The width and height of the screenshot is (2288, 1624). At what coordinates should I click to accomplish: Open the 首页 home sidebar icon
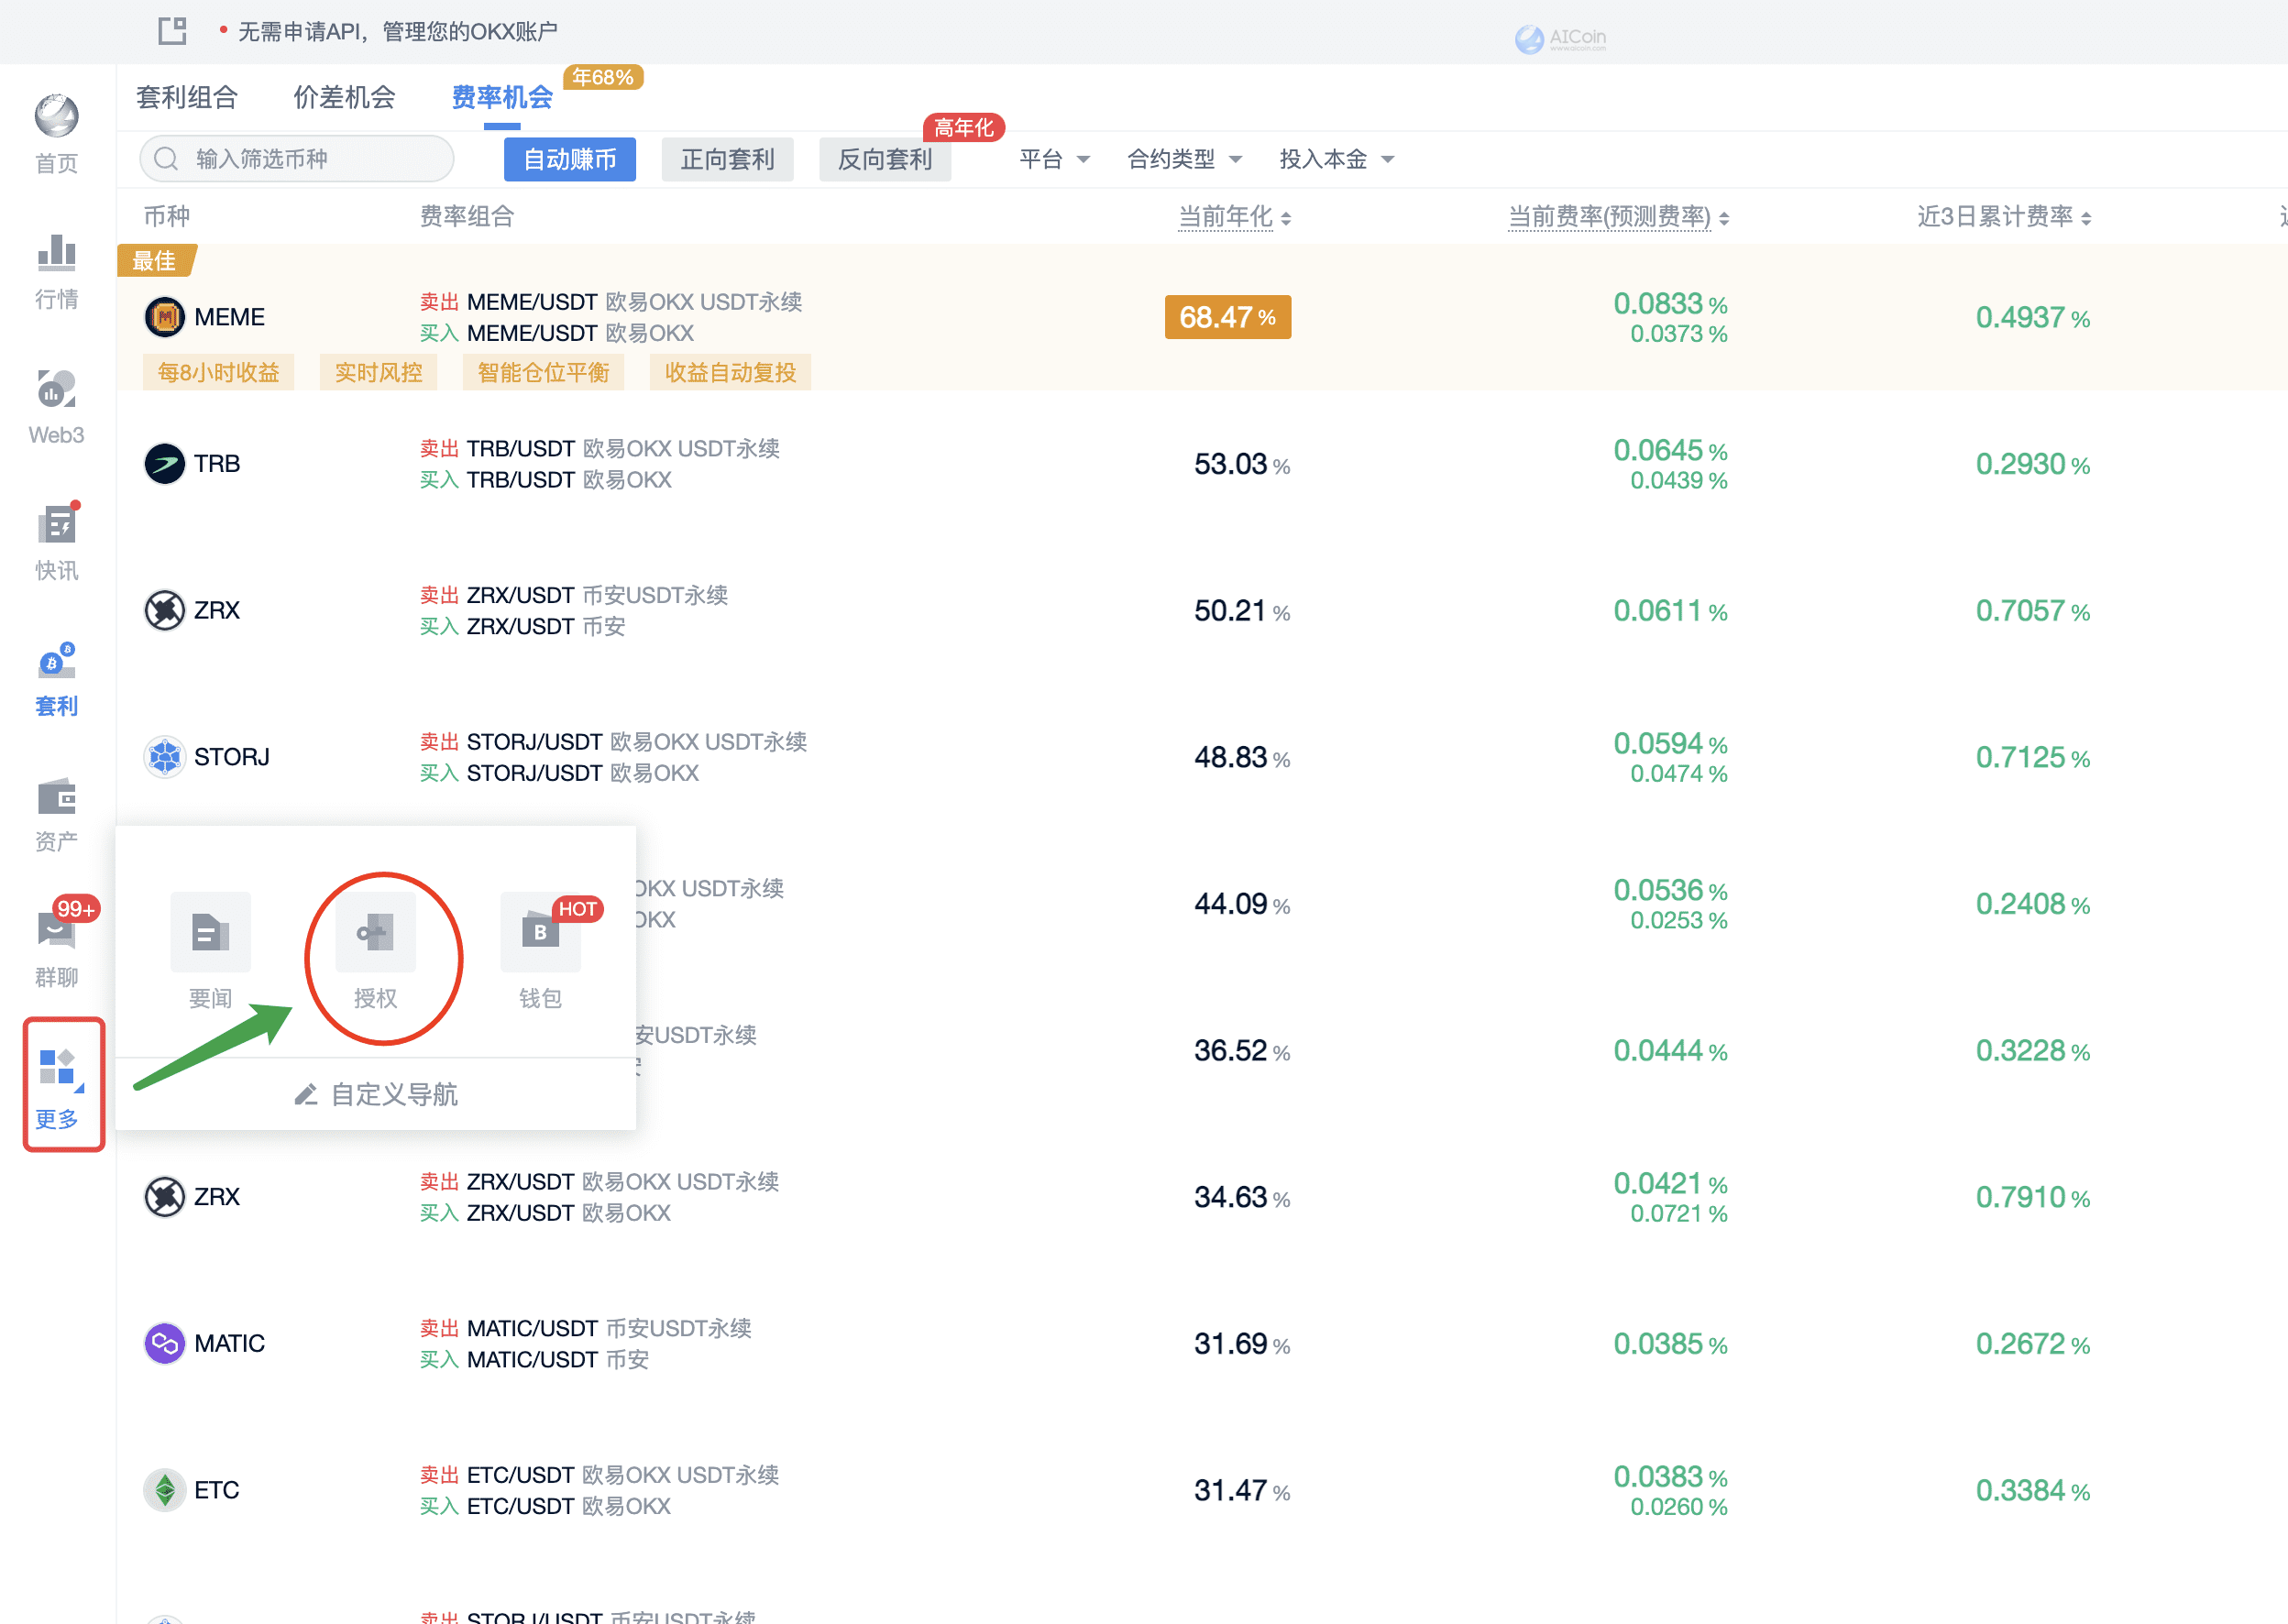[x=57, y=116]
